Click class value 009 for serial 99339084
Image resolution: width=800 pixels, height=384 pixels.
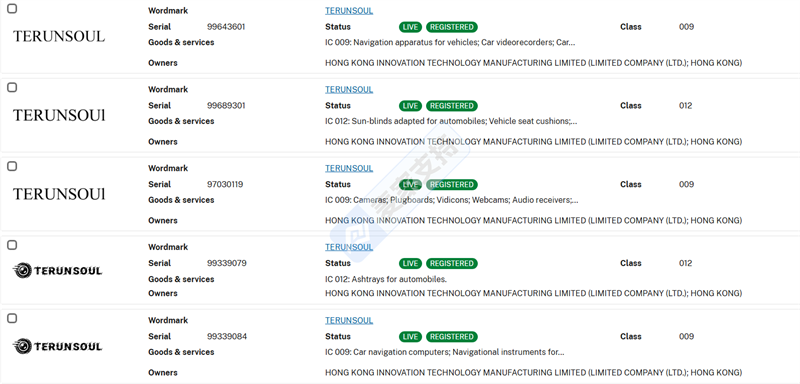coord(686,337)
